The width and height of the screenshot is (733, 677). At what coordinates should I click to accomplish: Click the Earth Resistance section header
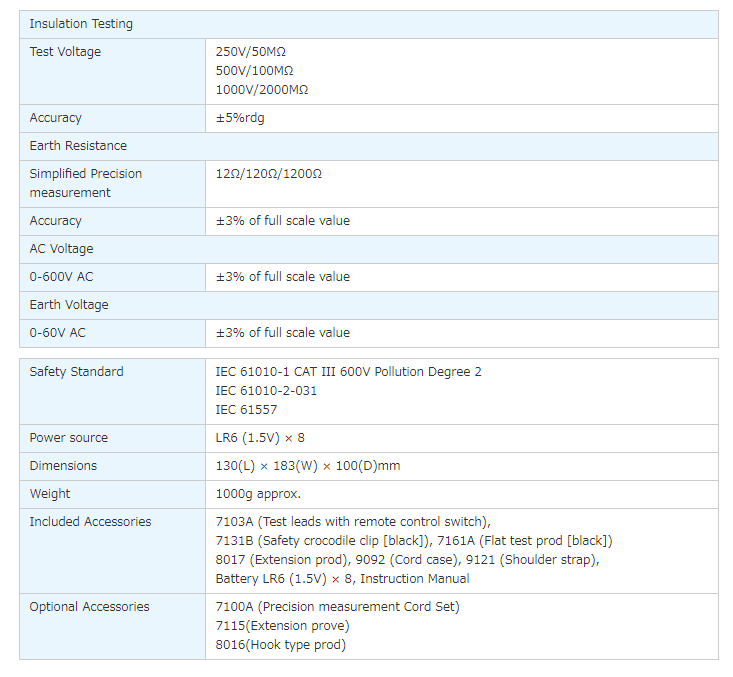(78, 146)
